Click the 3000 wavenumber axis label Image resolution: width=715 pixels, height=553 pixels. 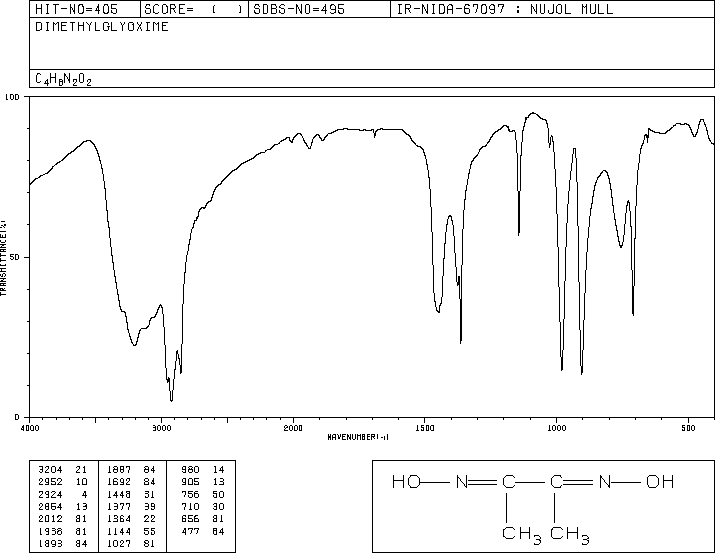point(161,428)
